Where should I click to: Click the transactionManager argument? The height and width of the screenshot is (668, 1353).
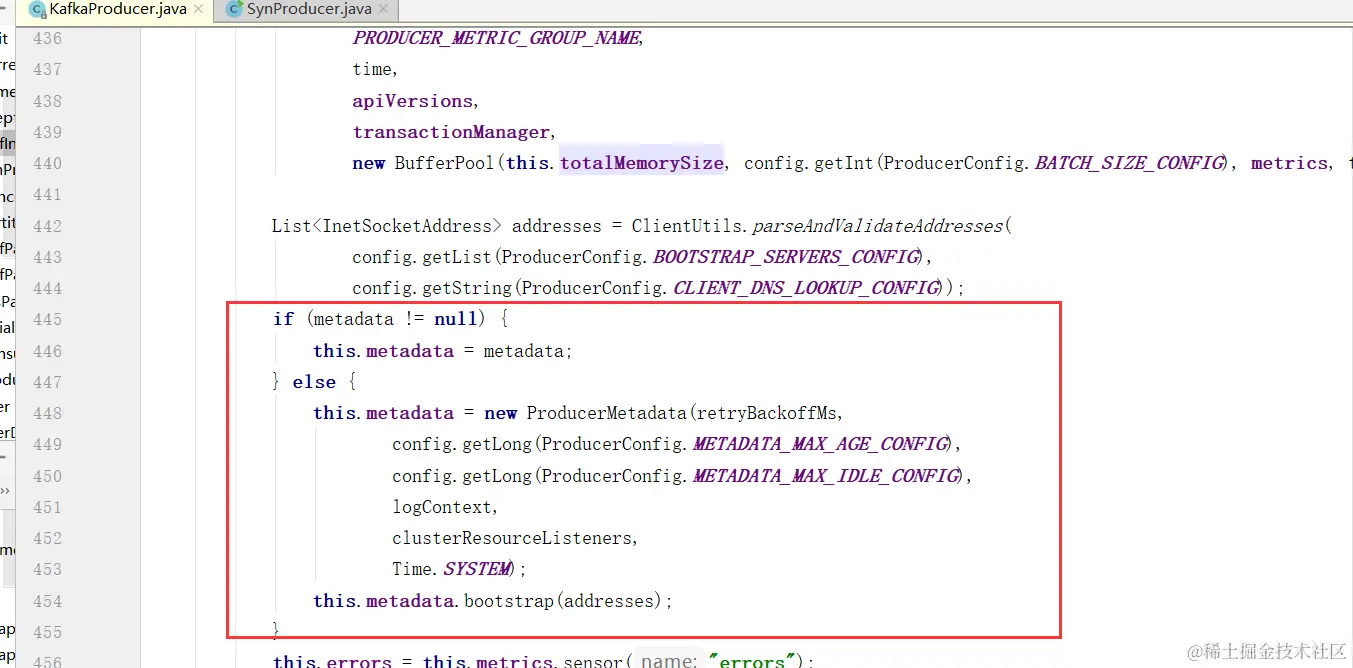tap(451, 132)
